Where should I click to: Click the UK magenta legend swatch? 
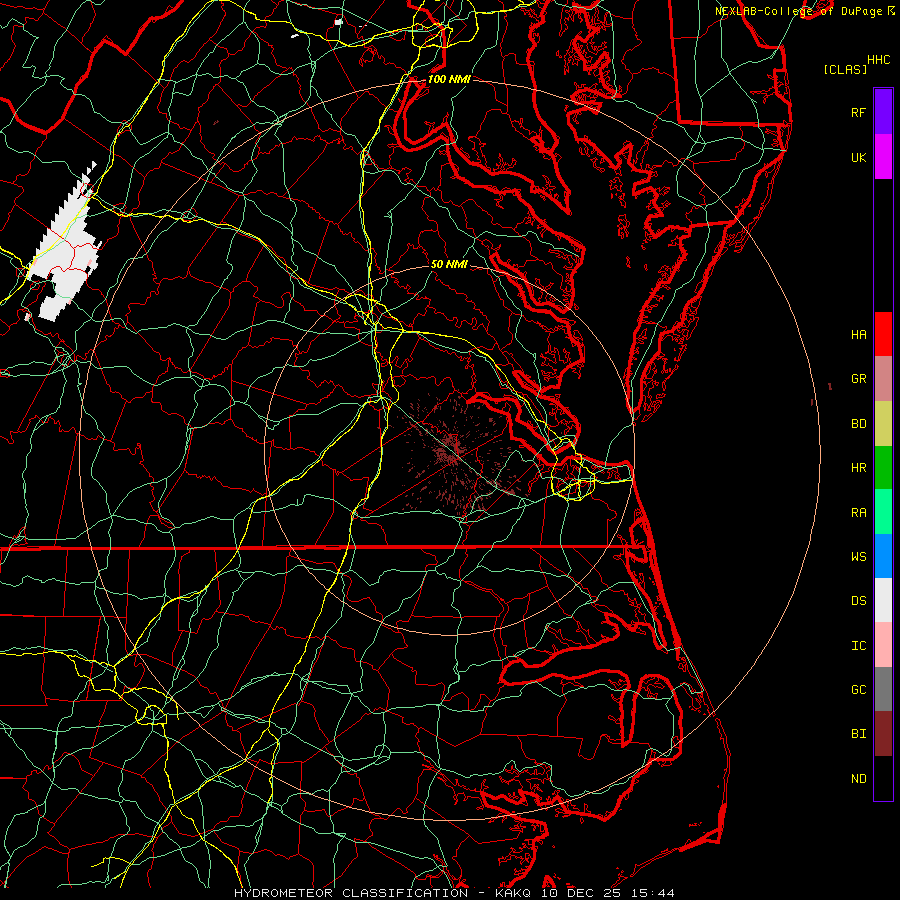(x=883, y=157)
